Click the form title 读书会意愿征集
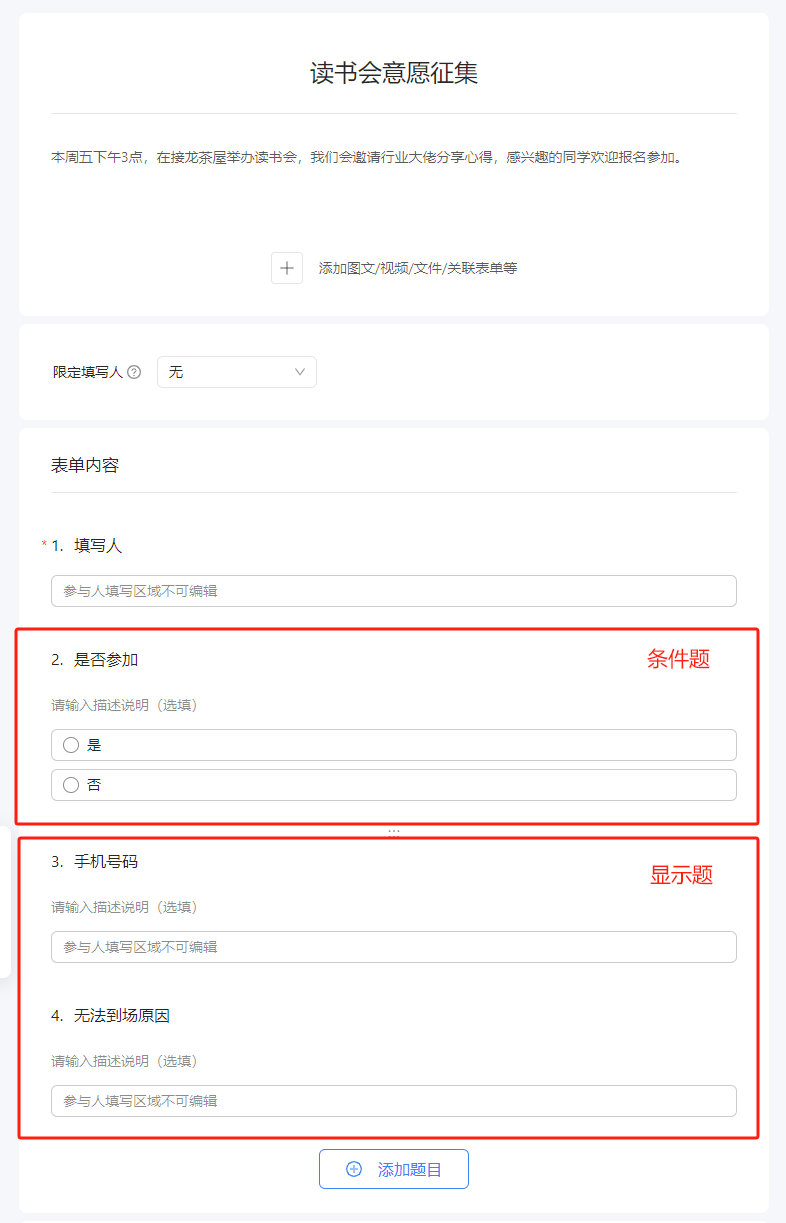The width and height of the screenshot is (786, 1223). 394,73
